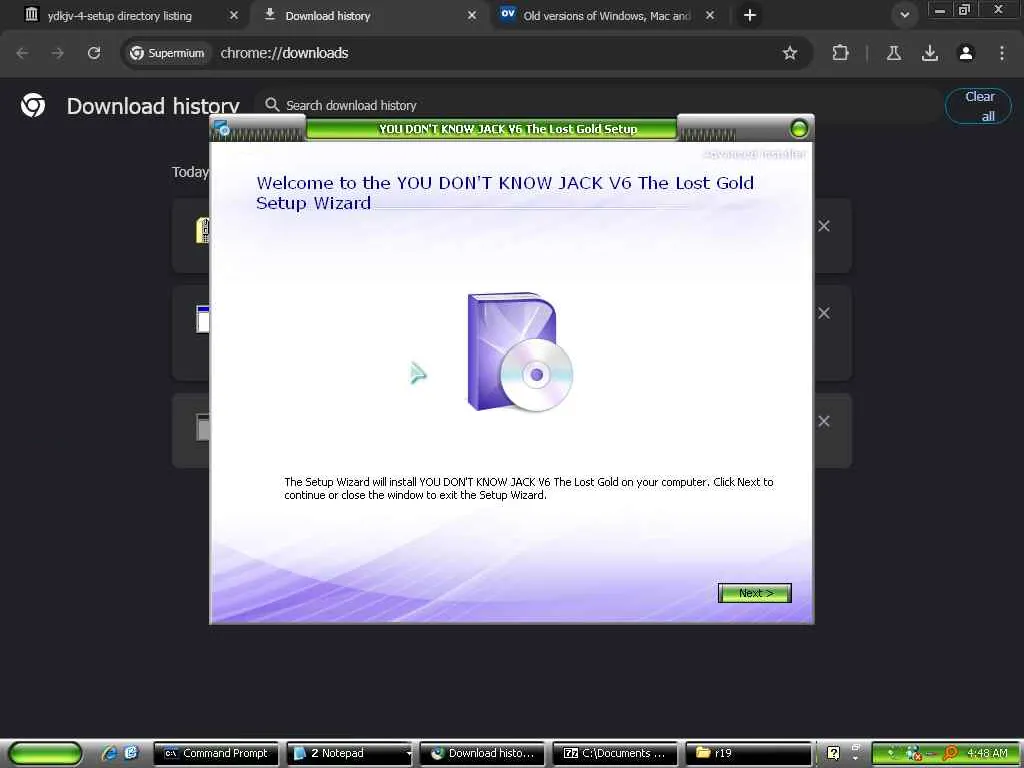1024x768 pixels.
Task: Bookmark this page with star icon
Action: coord(790,53)
